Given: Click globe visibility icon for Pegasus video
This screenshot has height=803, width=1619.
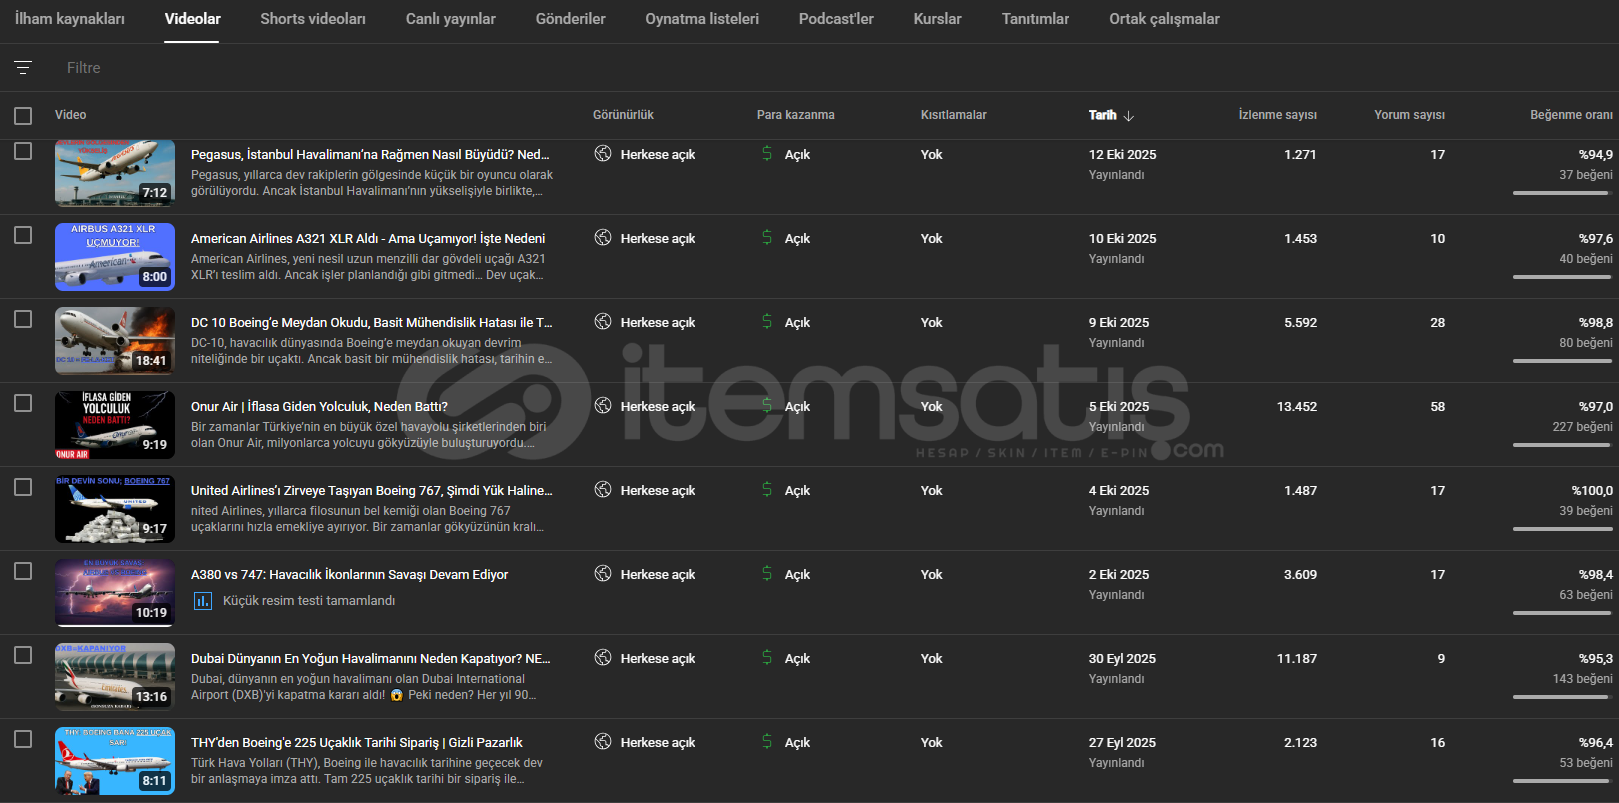Looking at the screenshot, I should pos(603,153).
